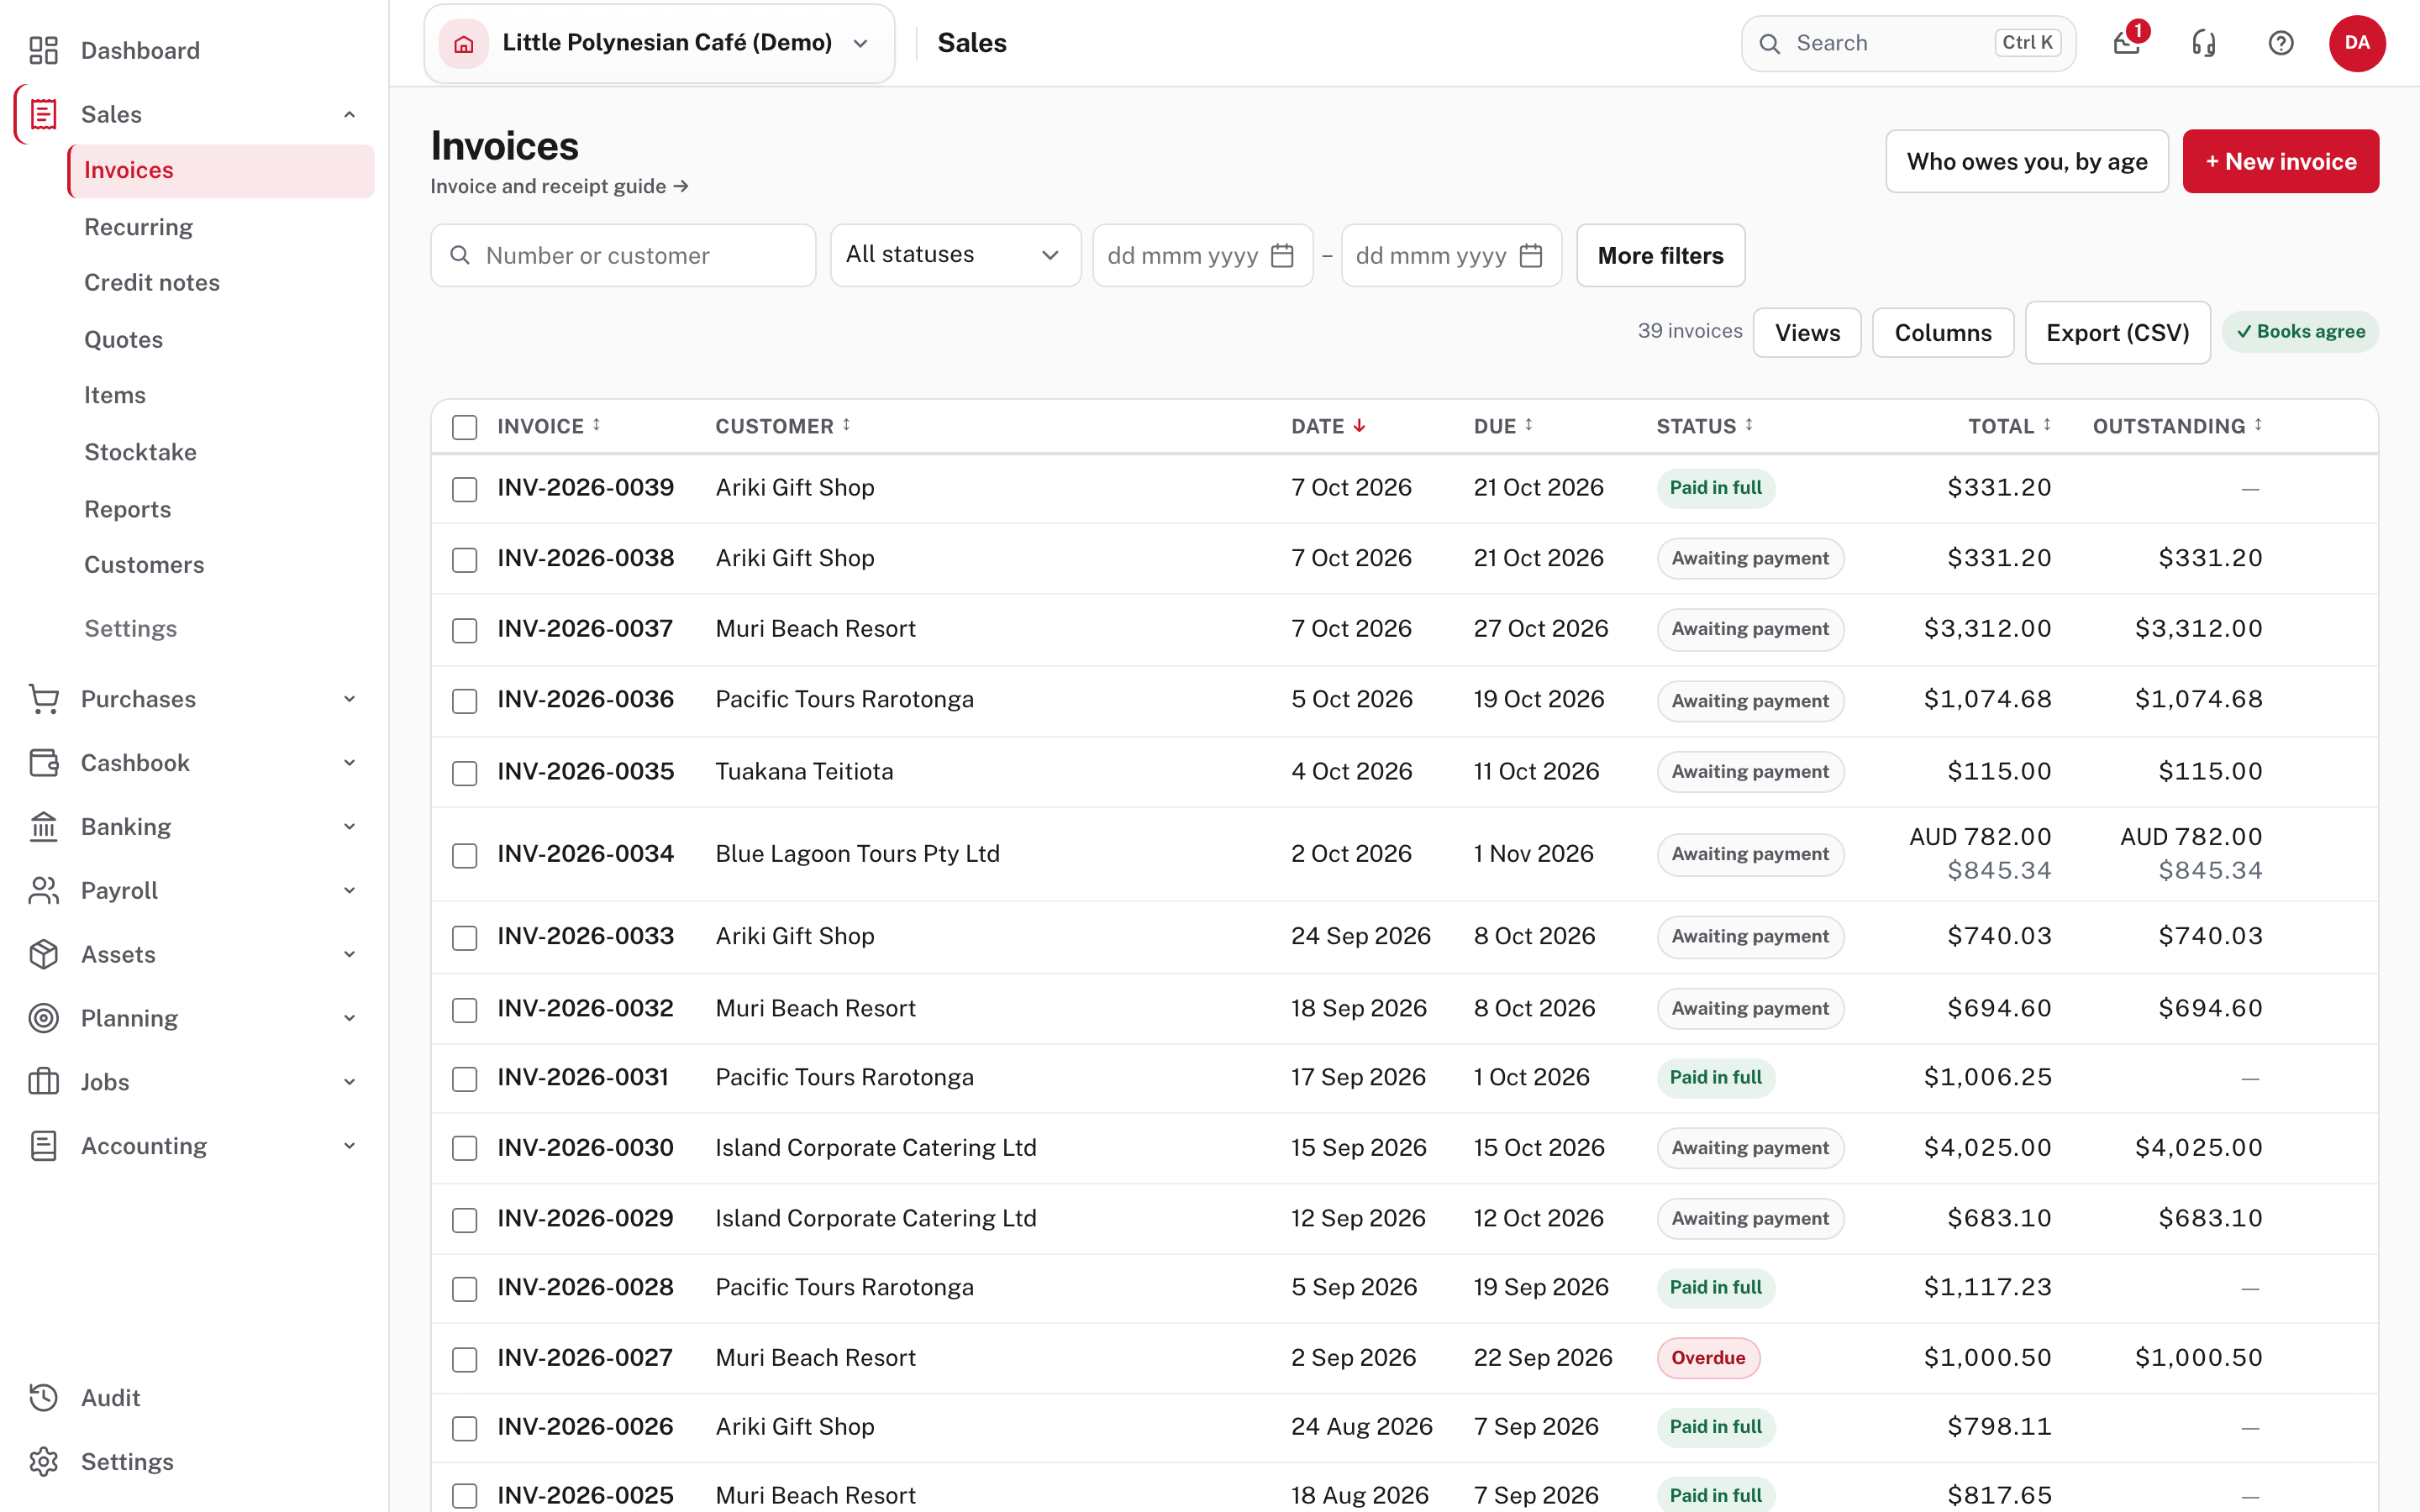
Task: Open the Dashboard icon in sidebar
Action: point(43,50)
